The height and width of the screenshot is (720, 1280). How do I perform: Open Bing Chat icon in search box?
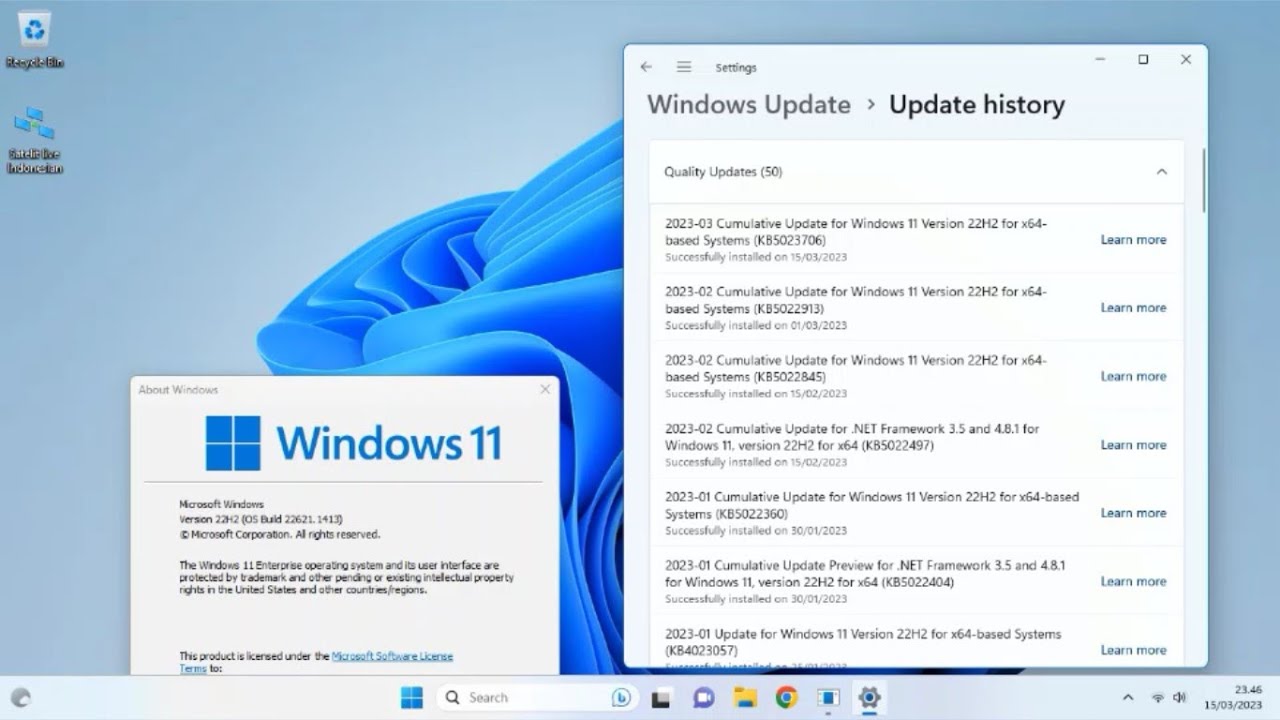click(x=620, y=697)
